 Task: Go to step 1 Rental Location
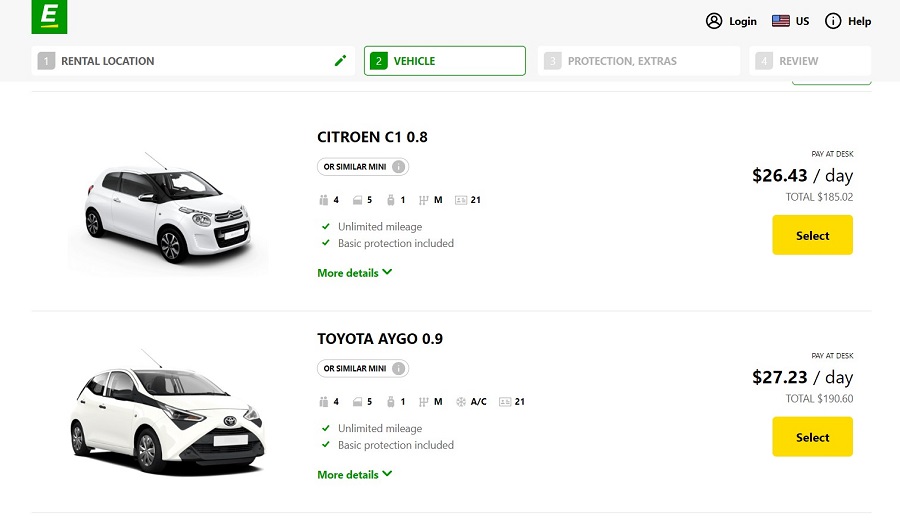(x=193, y=61)
